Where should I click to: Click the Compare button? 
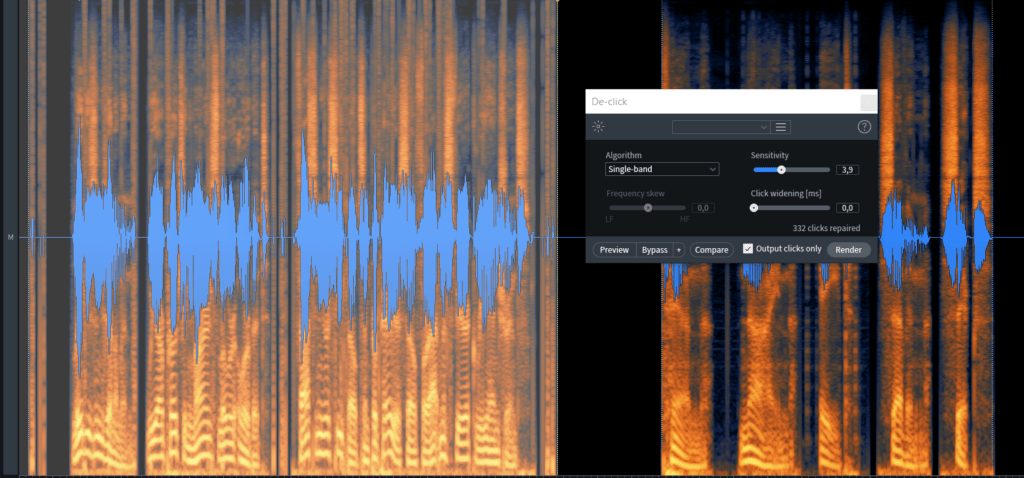pos(711,249)
